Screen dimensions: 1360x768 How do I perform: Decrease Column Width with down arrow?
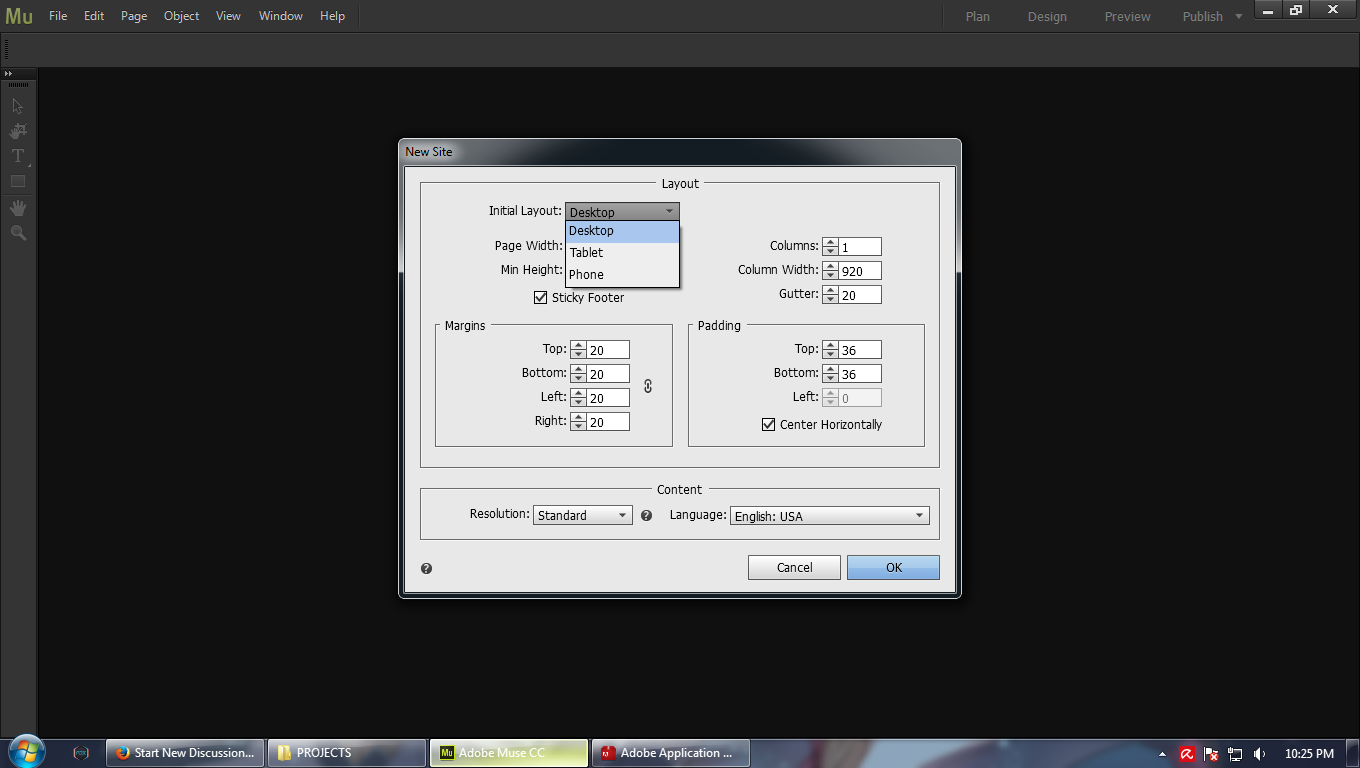830,275
